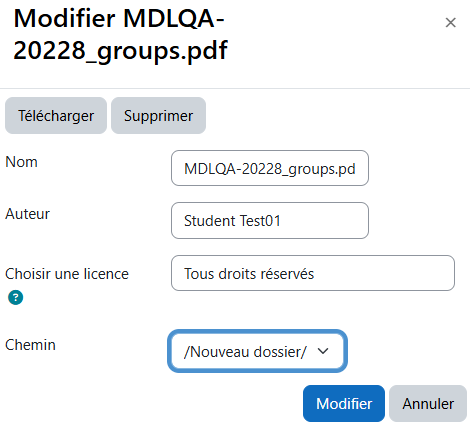Cancel the edit with the Annuler button

tap(428, 404)
